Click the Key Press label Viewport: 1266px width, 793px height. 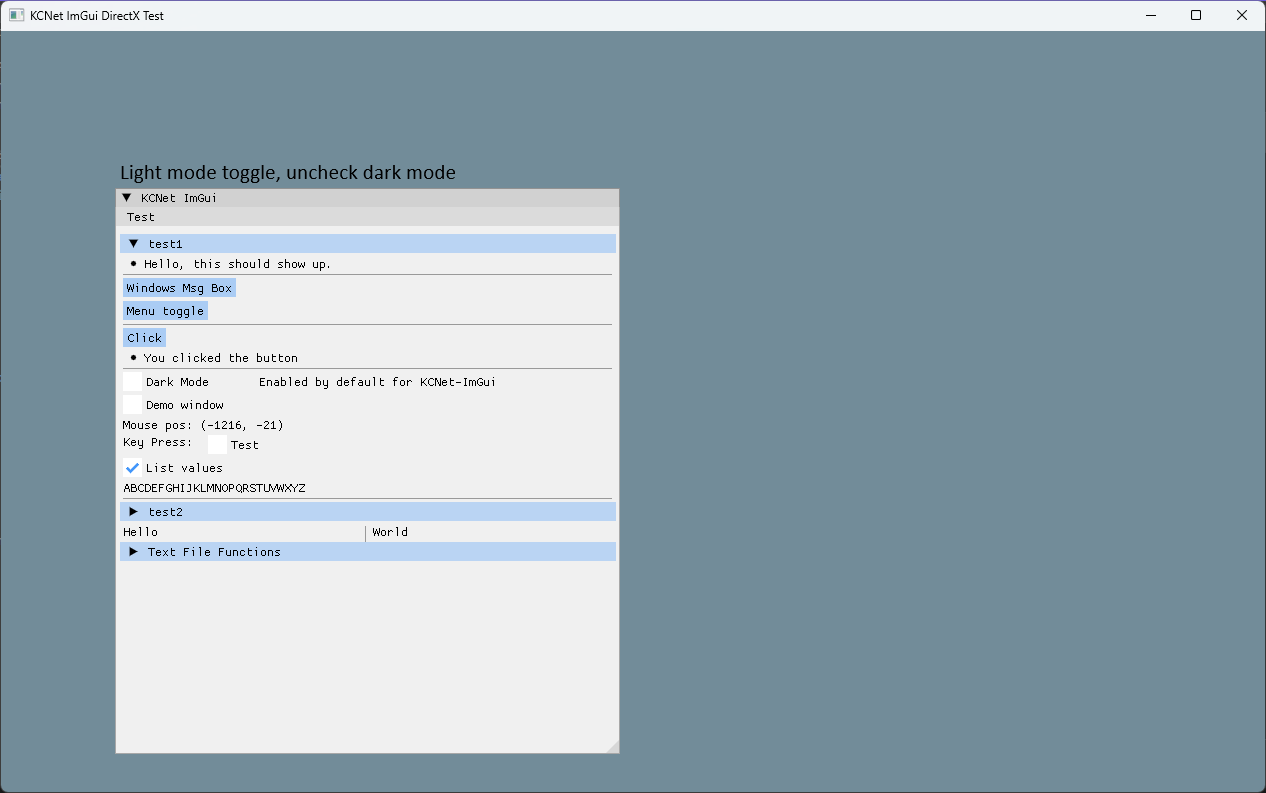(158, 442)
